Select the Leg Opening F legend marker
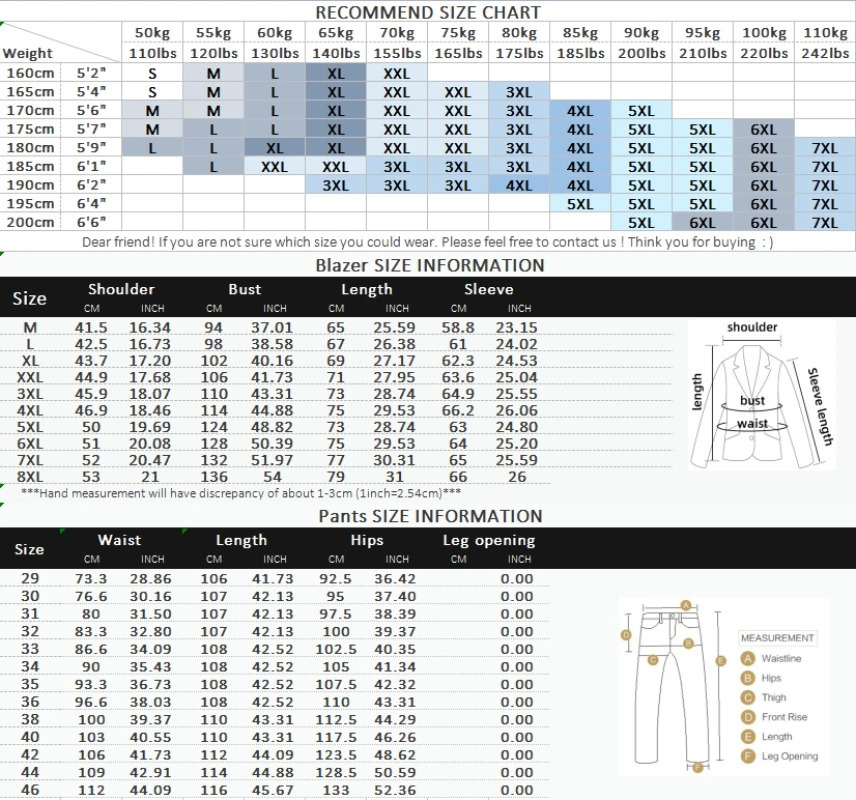Image resolution: width=856 pixels, height=800 pixels. pos(746,756)
